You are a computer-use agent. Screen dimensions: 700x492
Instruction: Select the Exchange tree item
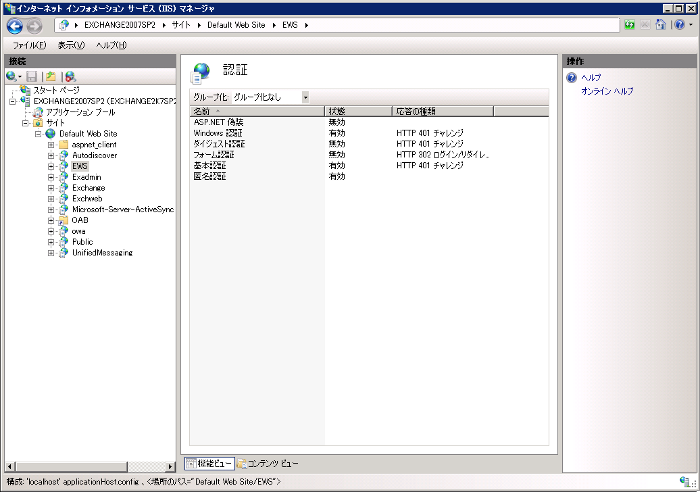(x=89, y=188)
